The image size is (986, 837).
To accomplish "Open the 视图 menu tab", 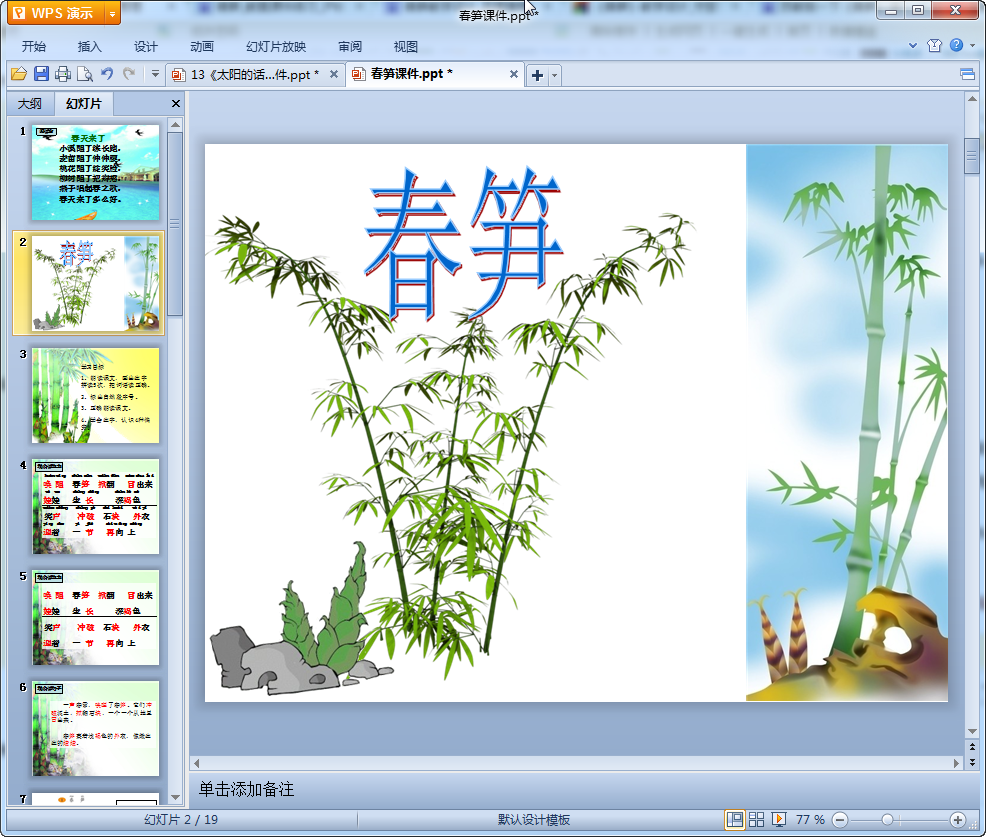I will 406,47.
